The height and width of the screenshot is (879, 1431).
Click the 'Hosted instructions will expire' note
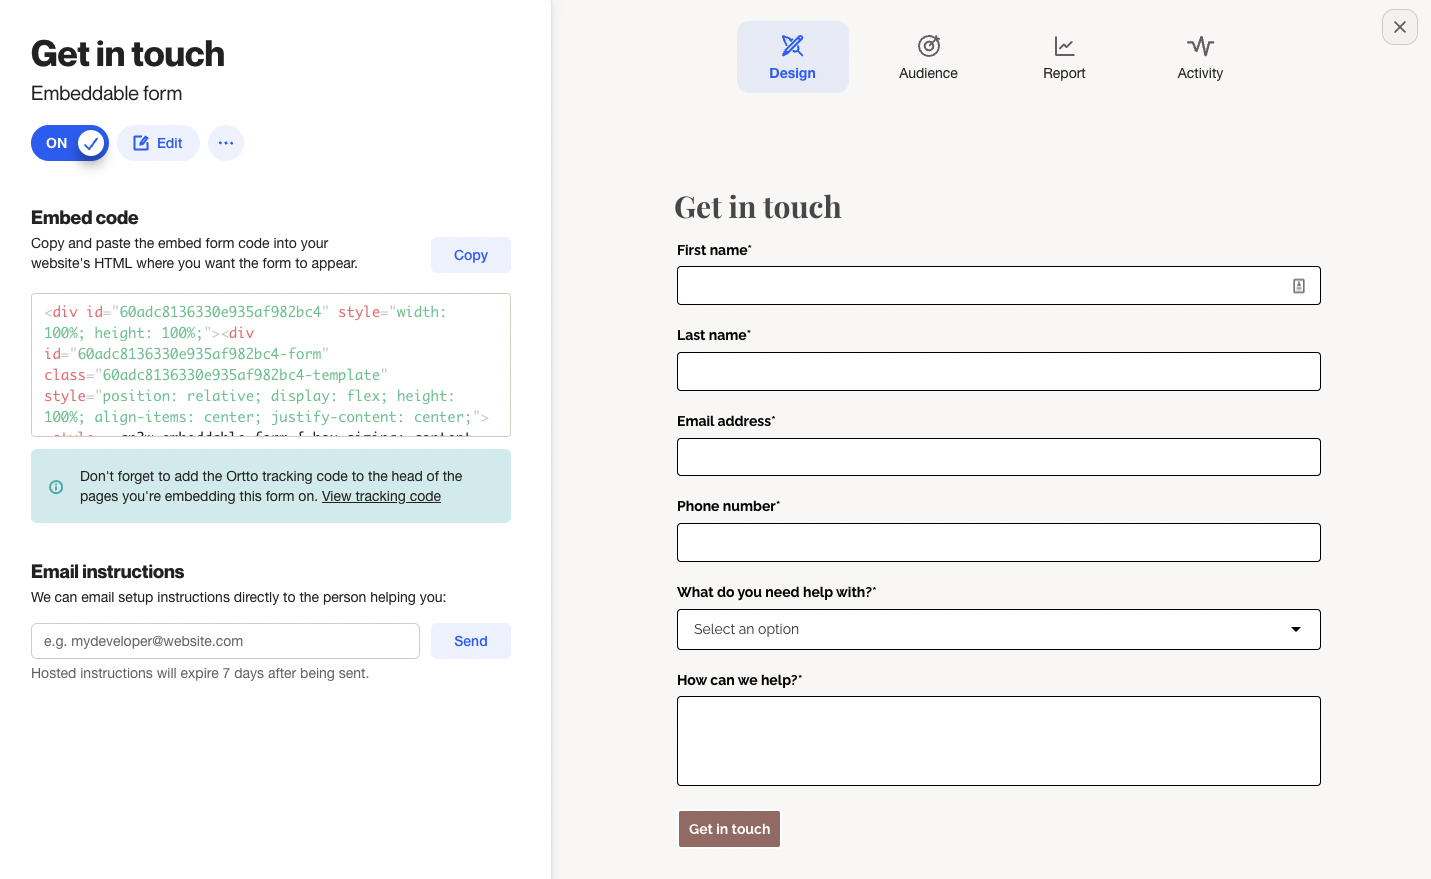[200, 674]
